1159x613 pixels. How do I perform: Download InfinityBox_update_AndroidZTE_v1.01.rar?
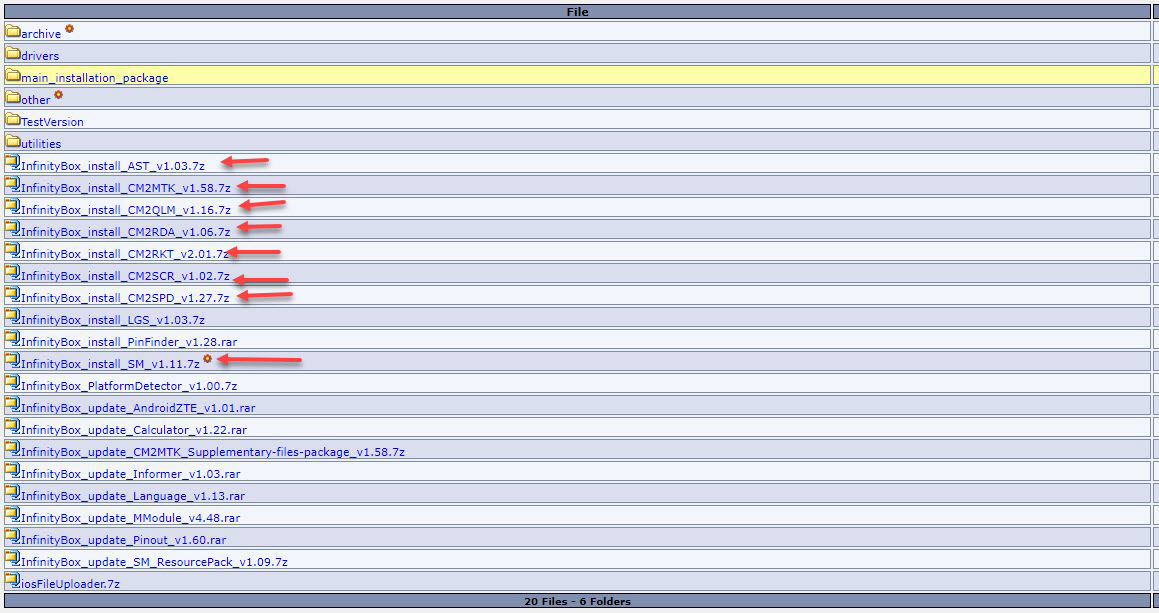point(138,407)
